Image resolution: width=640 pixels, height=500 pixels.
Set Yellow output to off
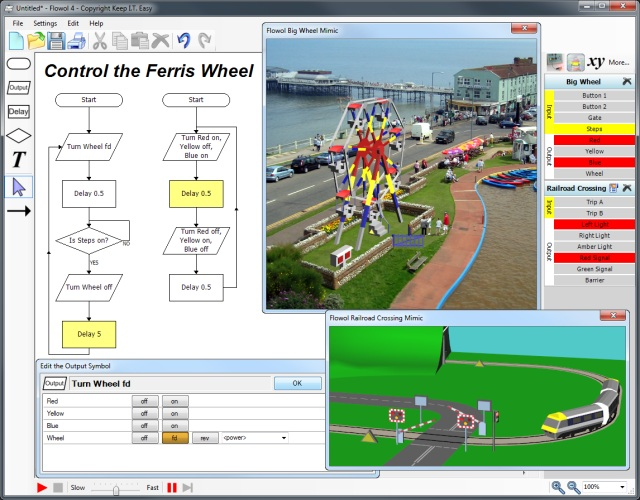click(x=145, y=413)
